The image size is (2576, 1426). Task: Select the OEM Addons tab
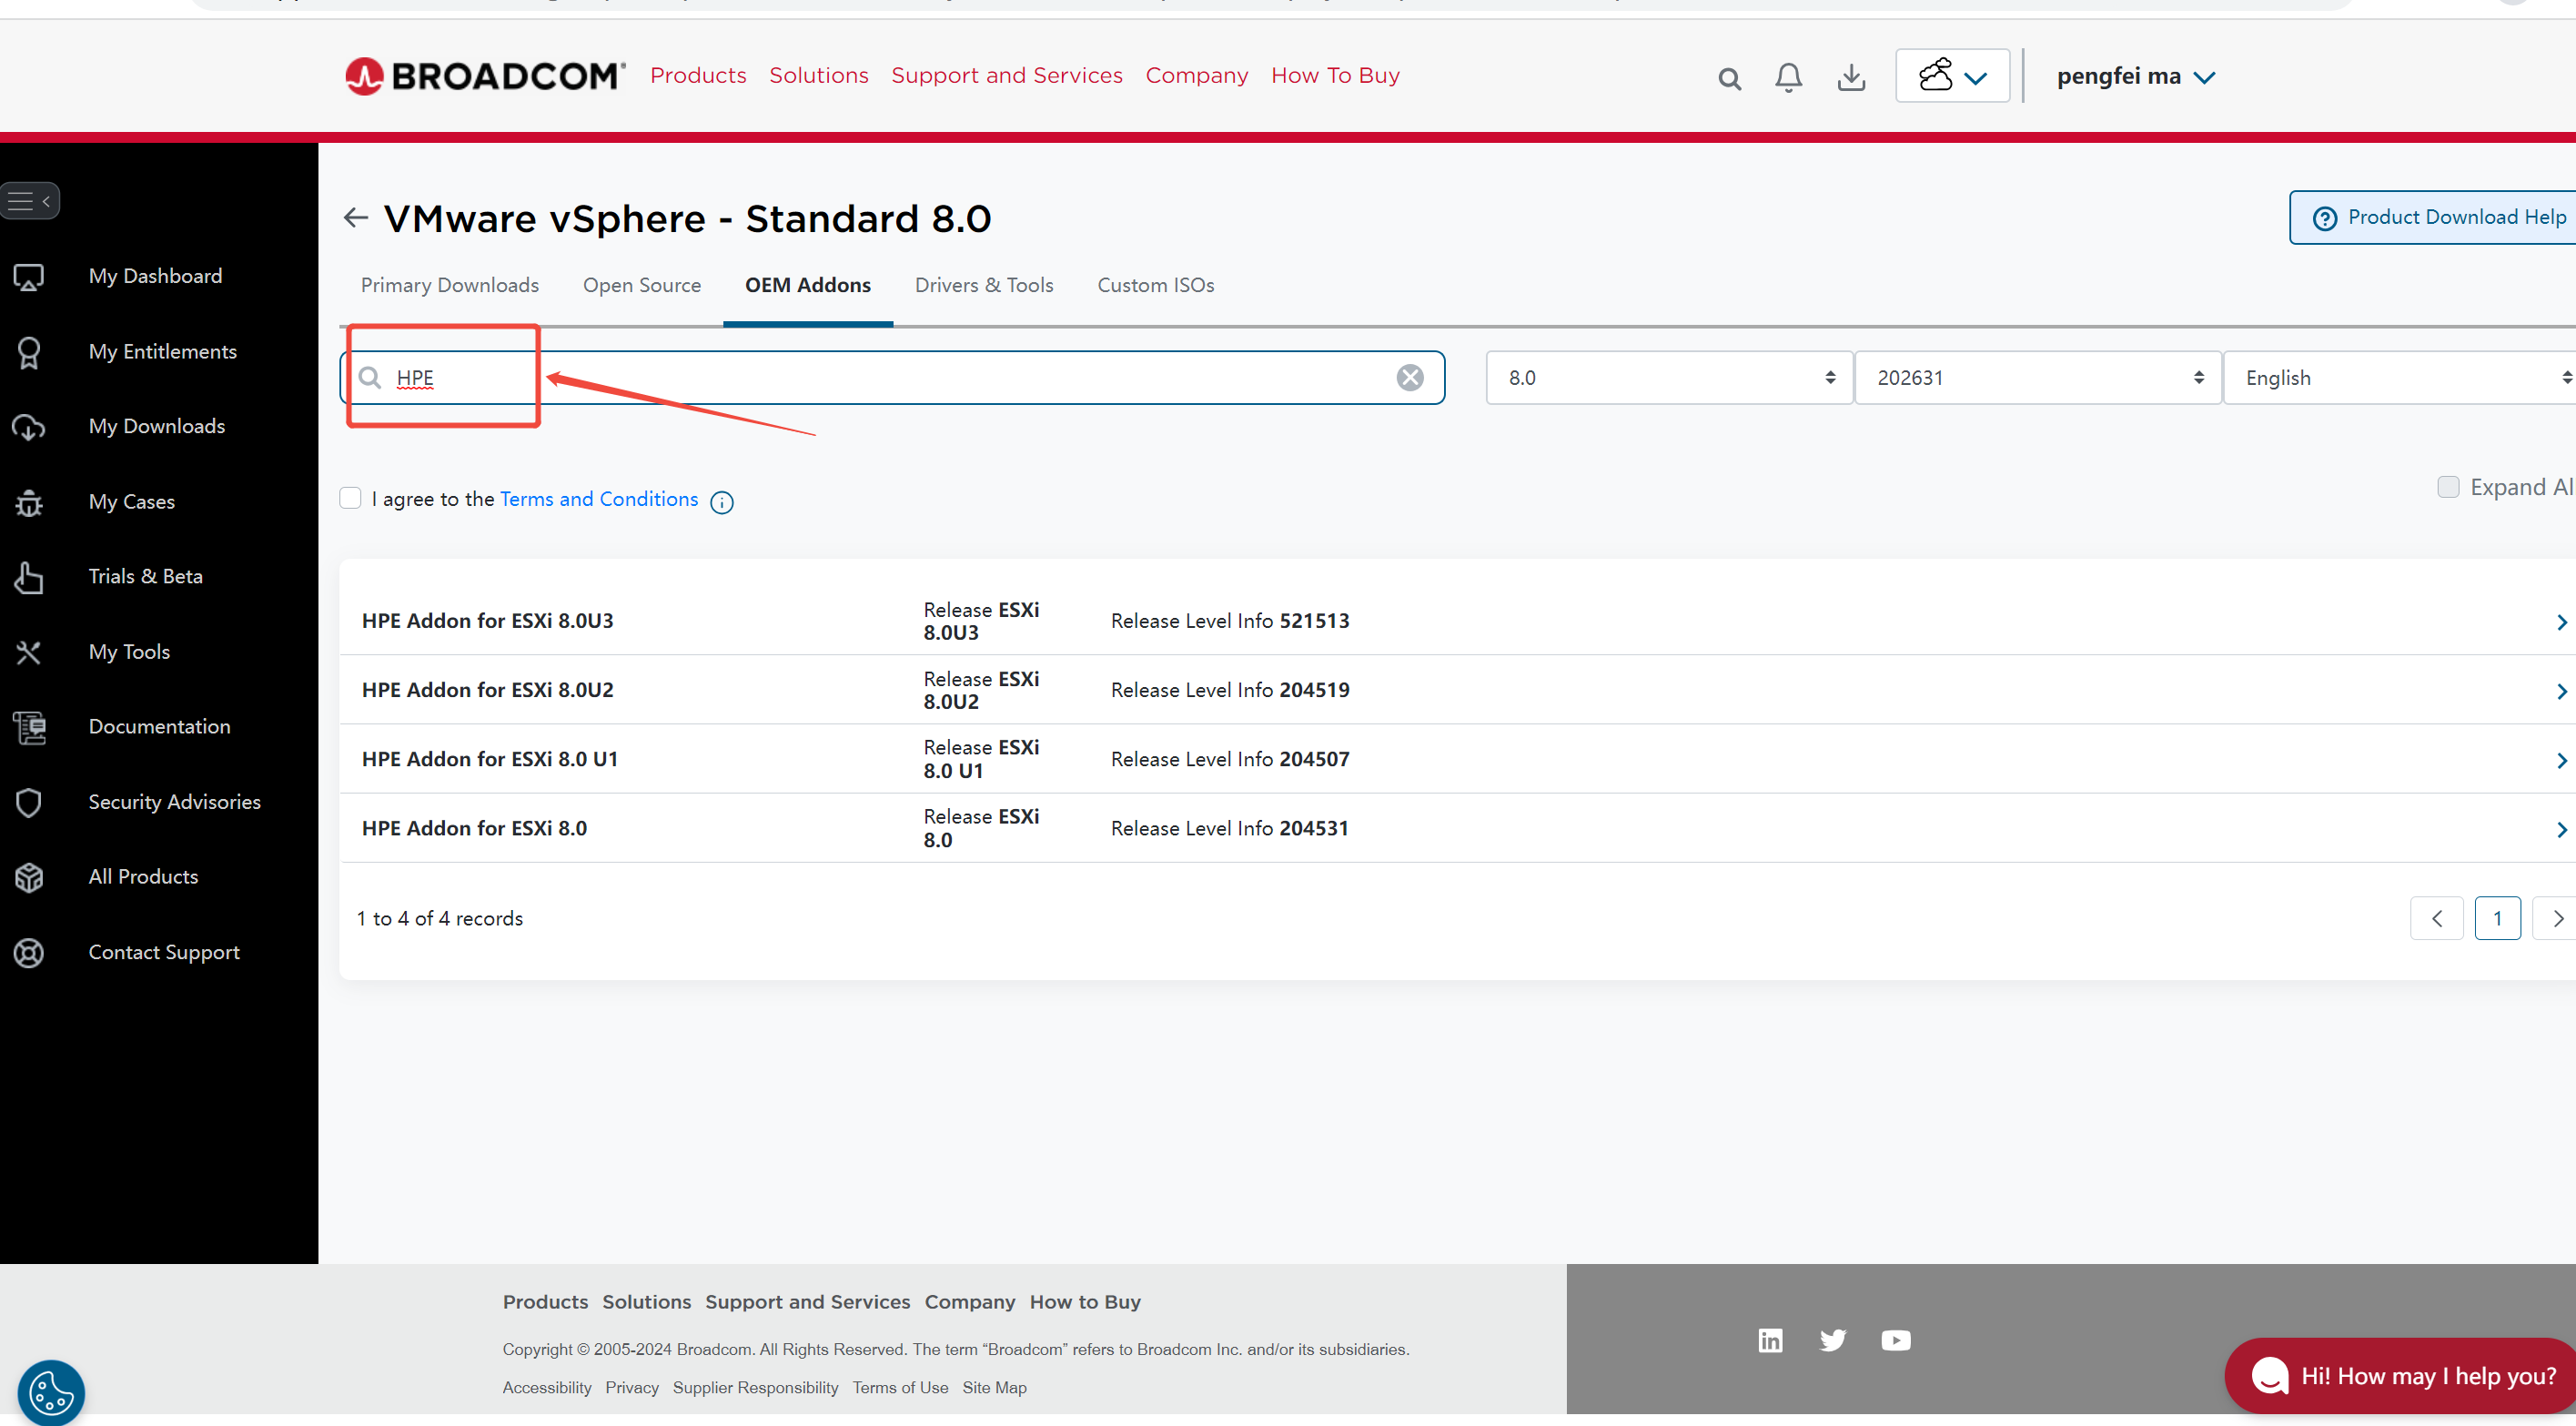click(x=807, y=285)
